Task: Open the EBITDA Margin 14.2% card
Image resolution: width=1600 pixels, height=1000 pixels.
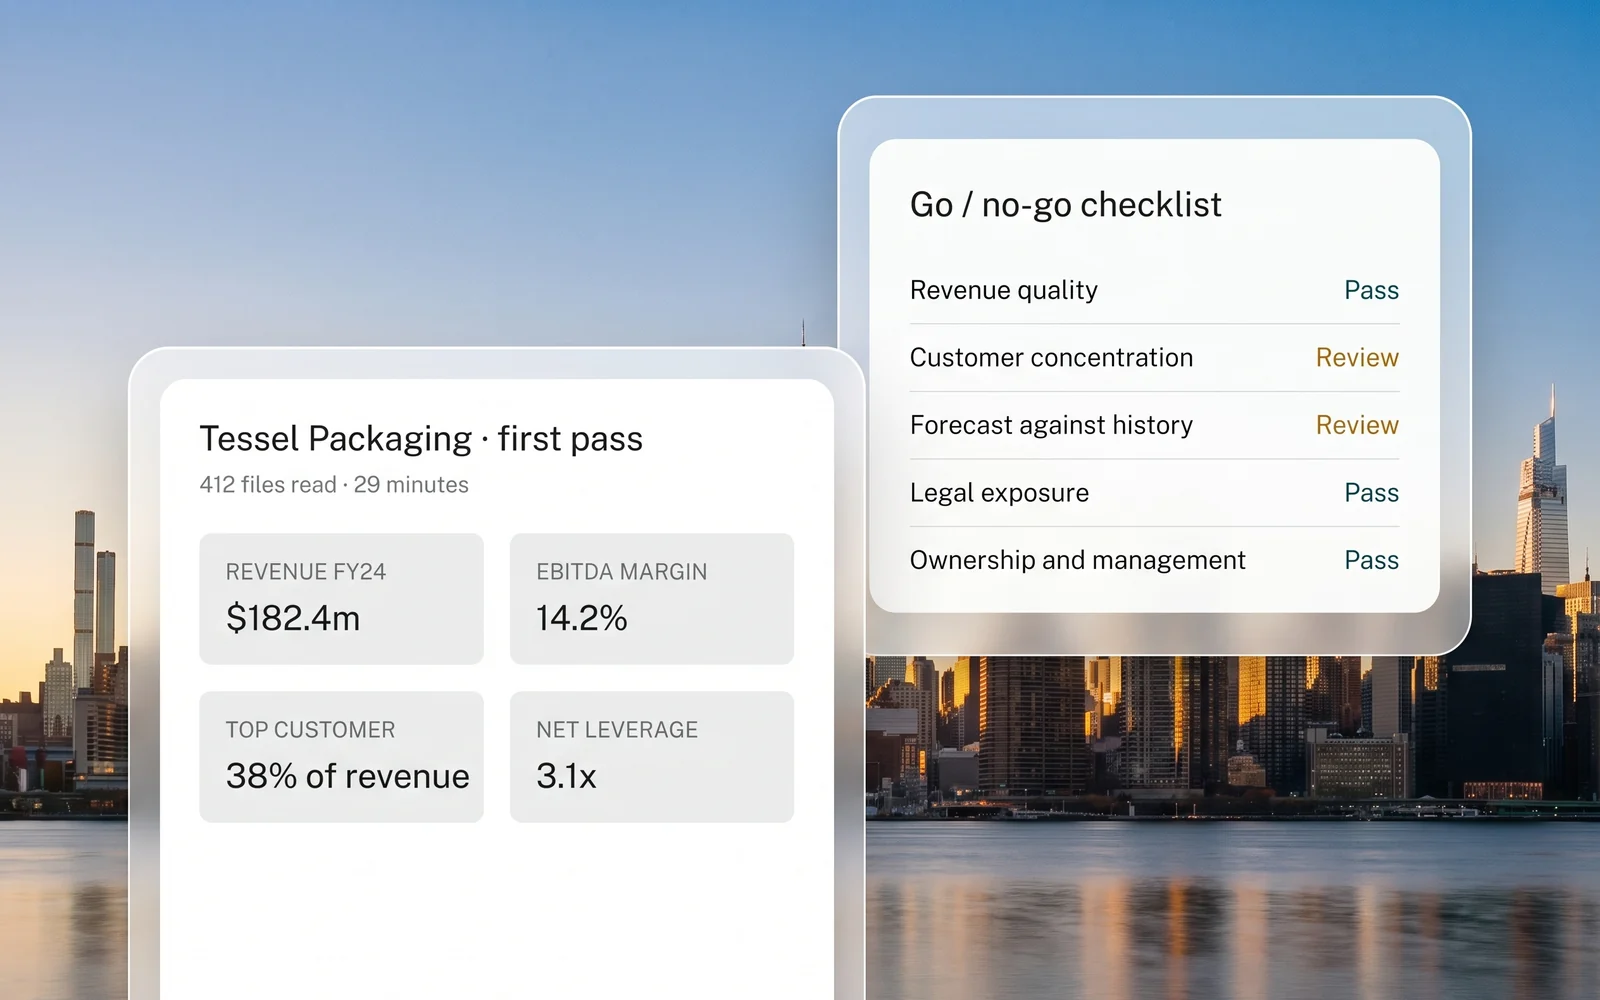Action: pos(652,599)
